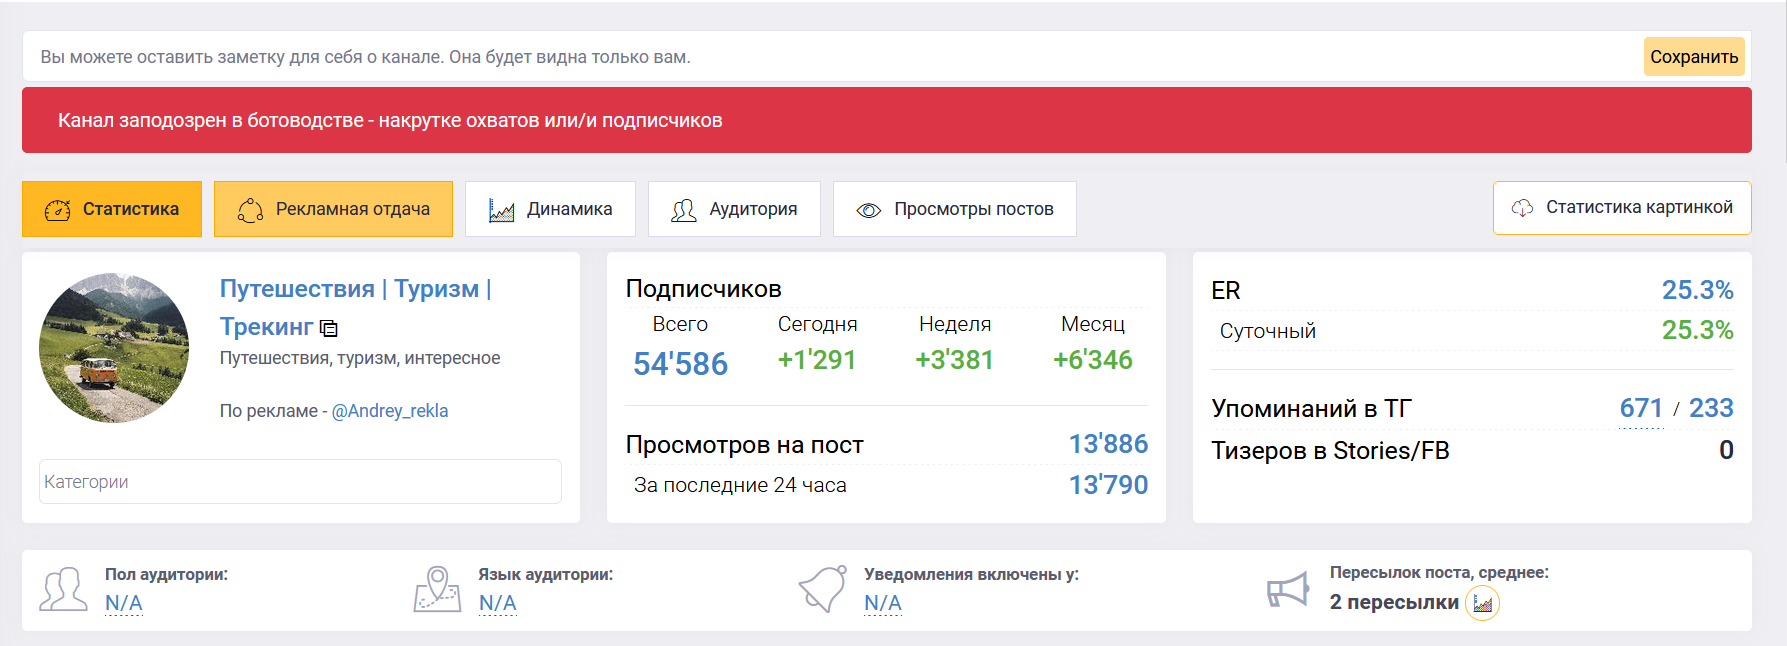This screenshot has width=1787, height=646.
Task: Click the eye icon on Просмотры постов
Action: click(x=869, y=210)
